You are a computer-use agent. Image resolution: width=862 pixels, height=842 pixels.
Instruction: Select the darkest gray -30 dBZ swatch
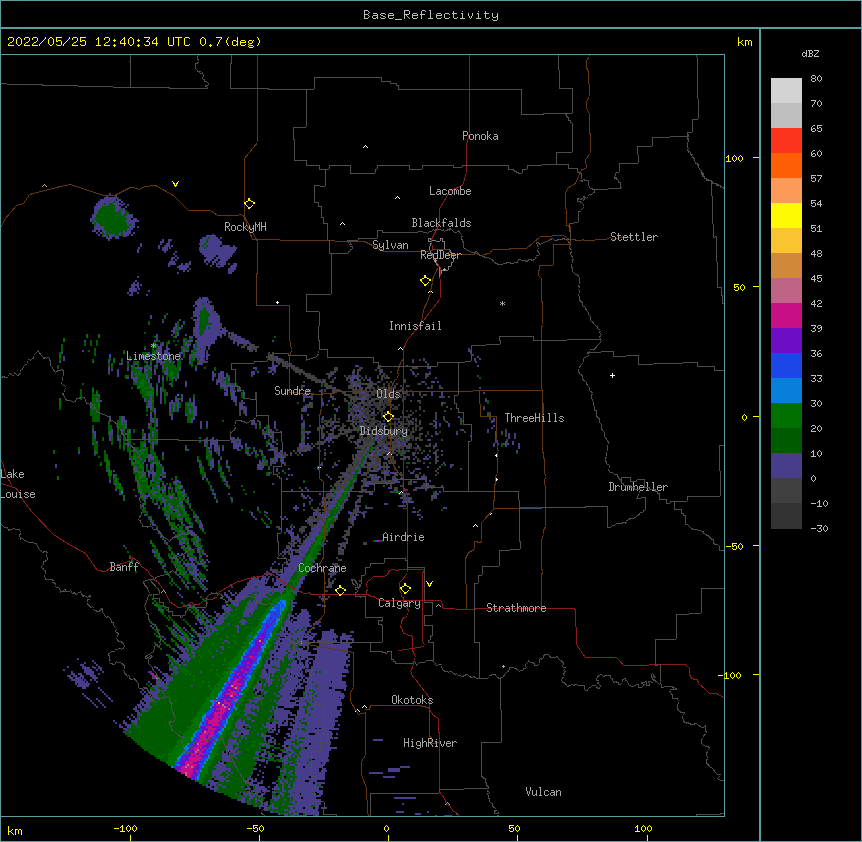coord(786,516)
